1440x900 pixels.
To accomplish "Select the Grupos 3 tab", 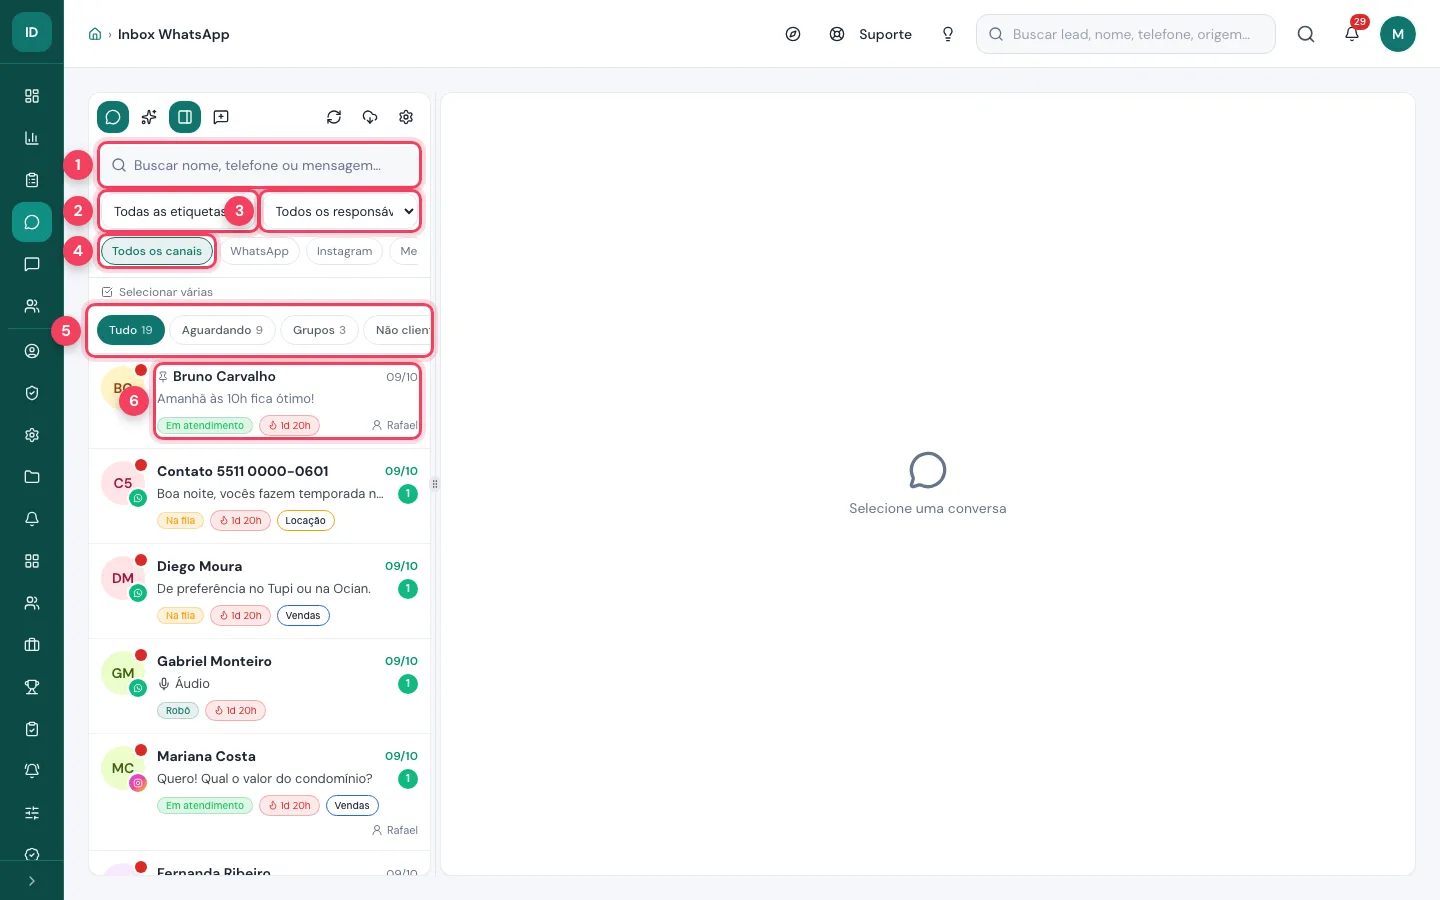I will [319, 330].
